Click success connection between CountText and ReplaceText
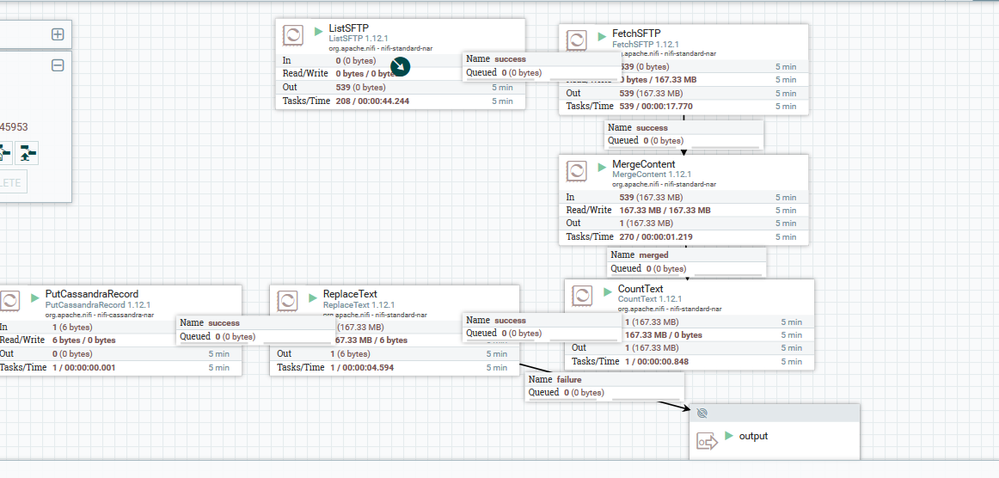This screenshot has height=478, width=999. coord(542,327)
